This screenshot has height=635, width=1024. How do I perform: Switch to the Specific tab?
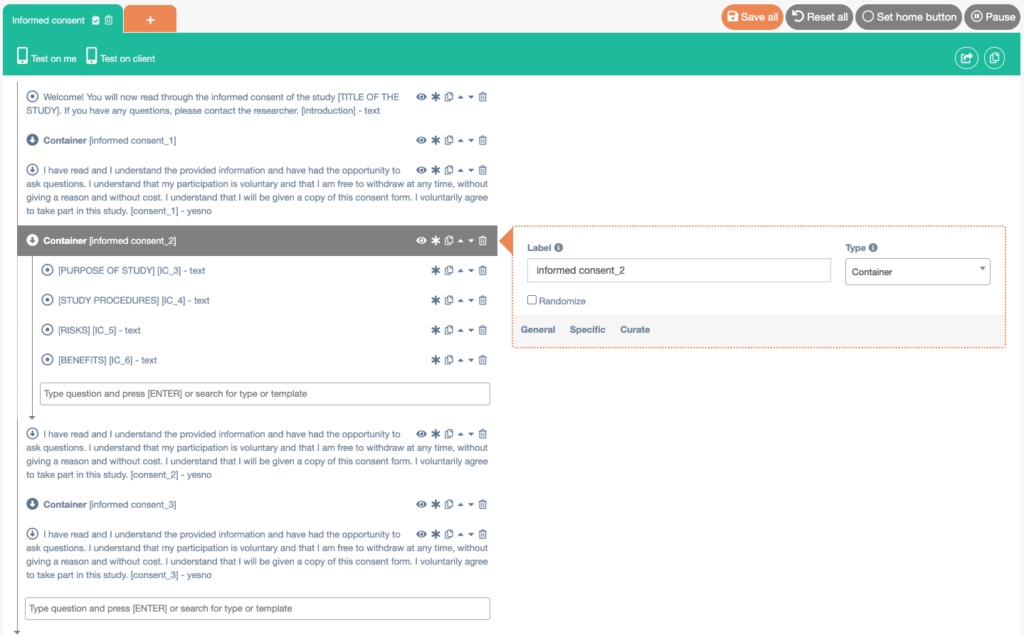click(x=587, y=329)
